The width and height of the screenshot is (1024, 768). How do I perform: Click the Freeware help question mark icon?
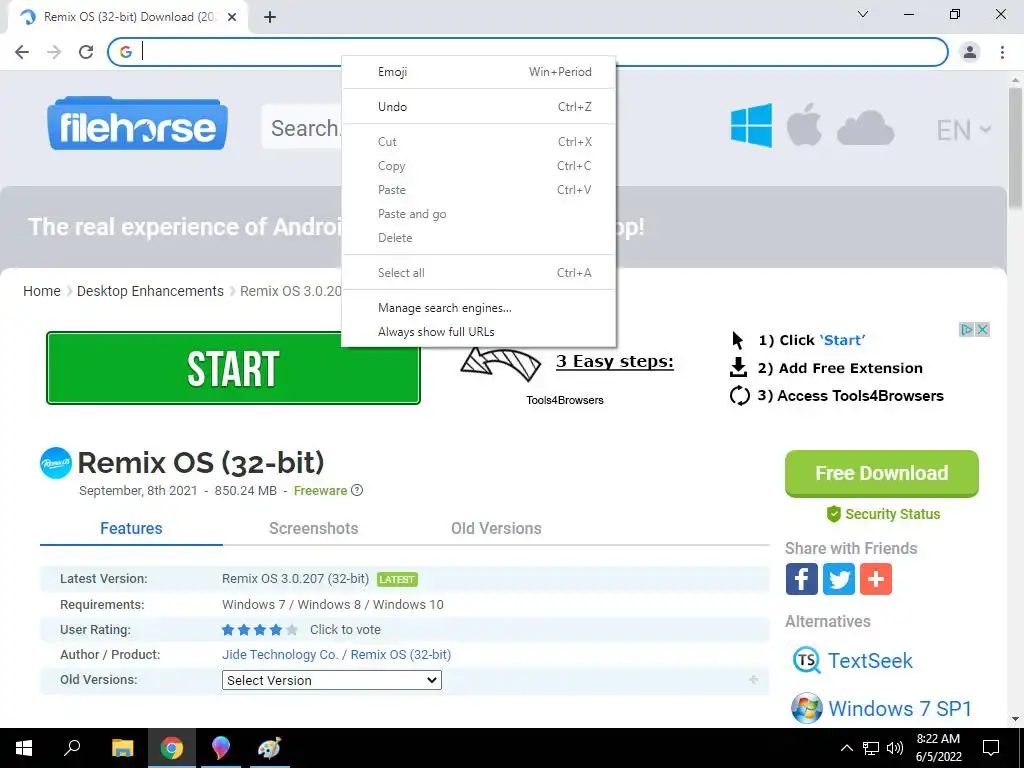(x=357, y=490)
